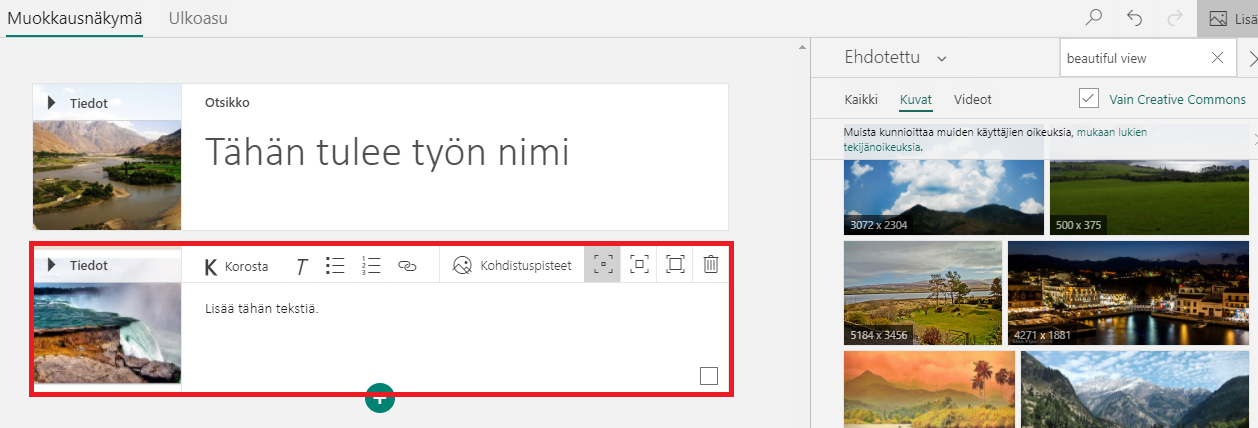The image size is (1258, 428).
Task: Clear the beautiful view search field
Action: pyautogui.click(x=1217, y=58)
